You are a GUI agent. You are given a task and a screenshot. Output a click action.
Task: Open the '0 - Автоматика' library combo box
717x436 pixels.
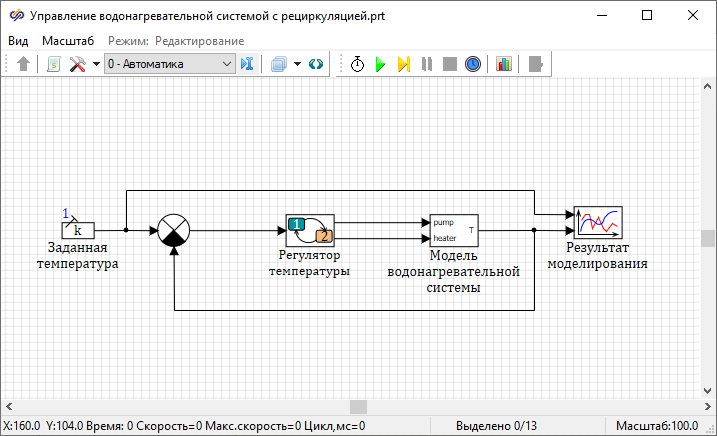[169, 64]
